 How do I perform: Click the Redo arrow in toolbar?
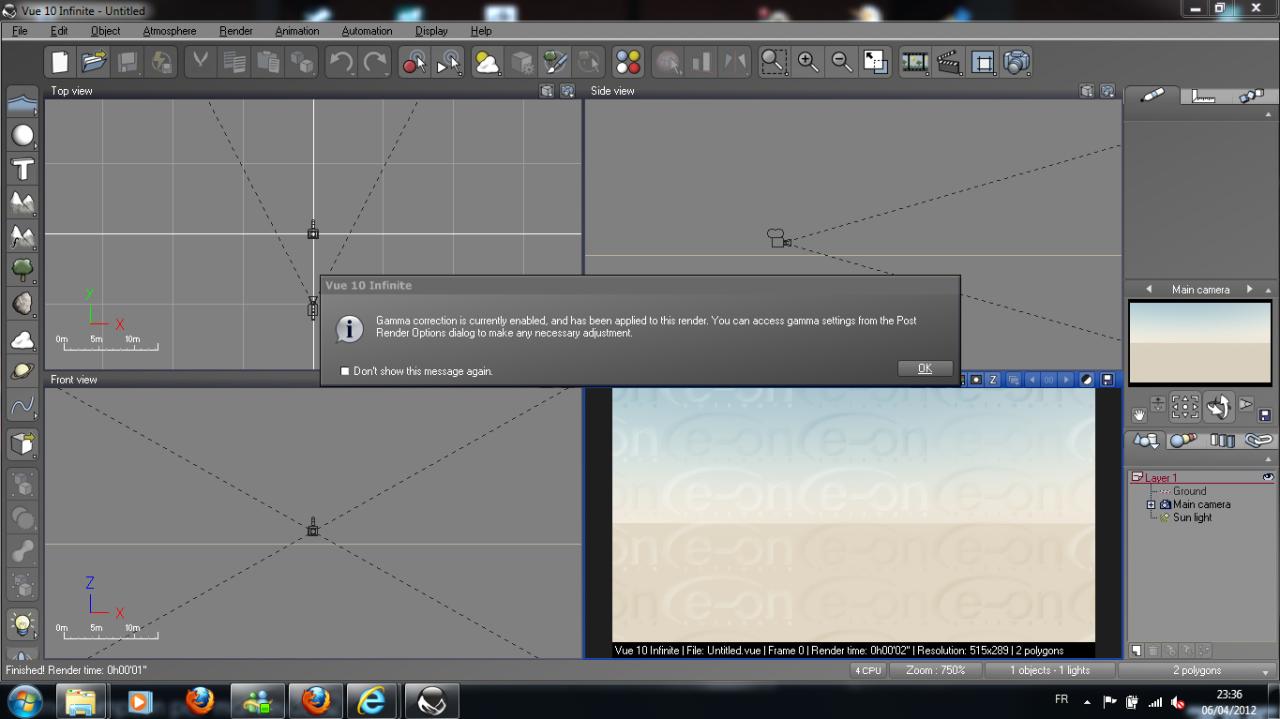click(376, 62)
